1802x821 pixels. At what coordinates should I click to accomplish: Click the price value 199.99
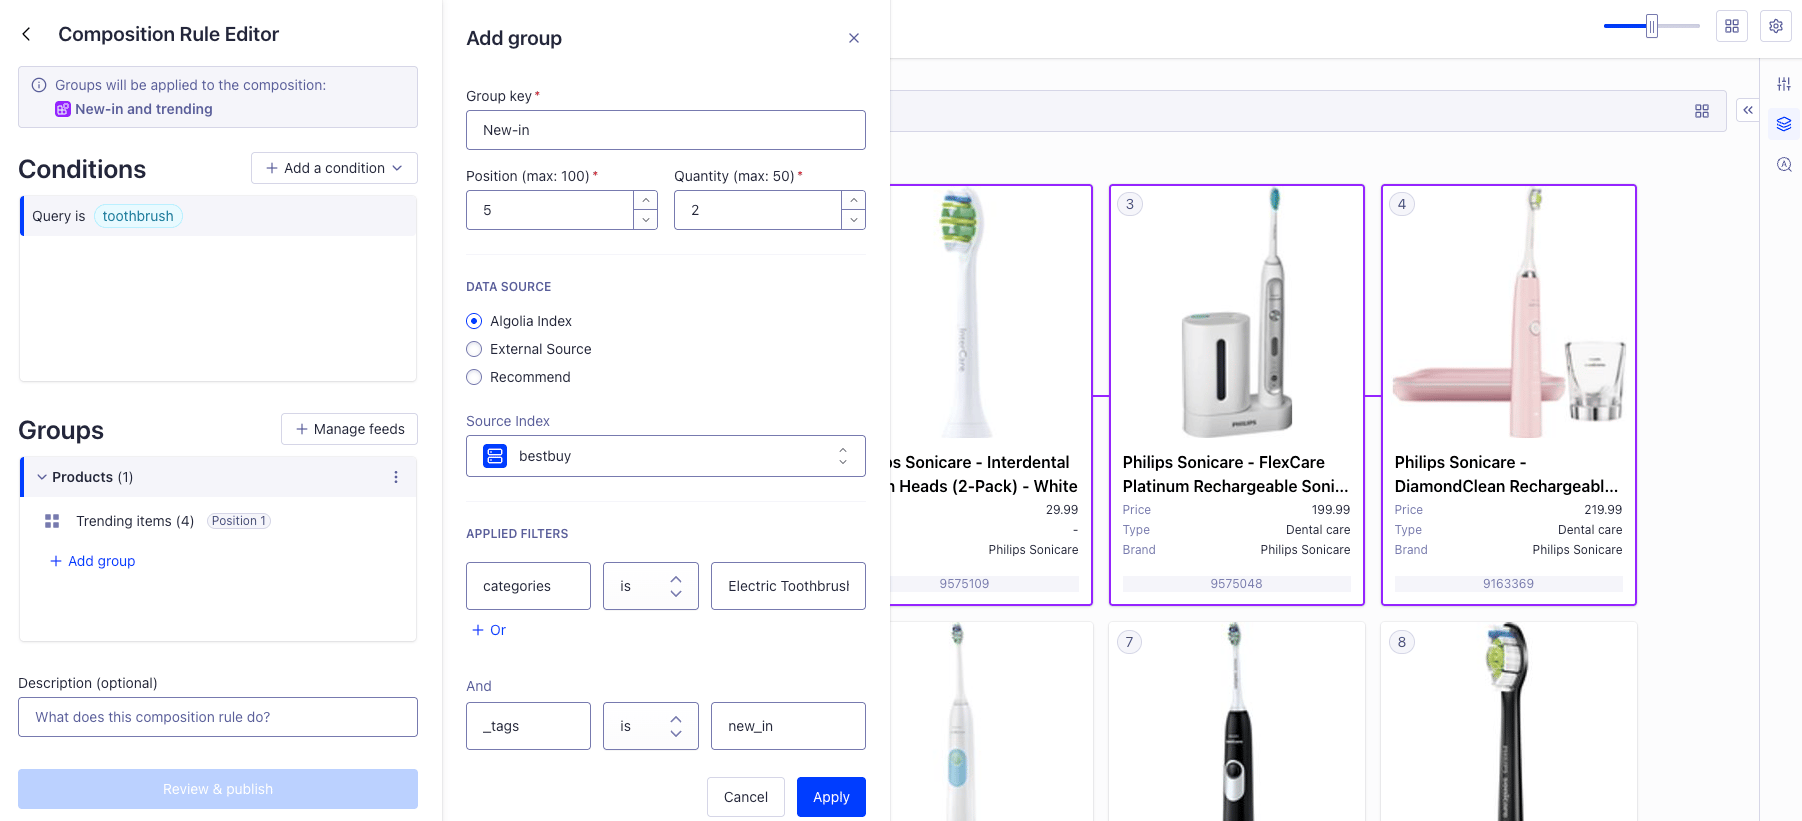1331,510
